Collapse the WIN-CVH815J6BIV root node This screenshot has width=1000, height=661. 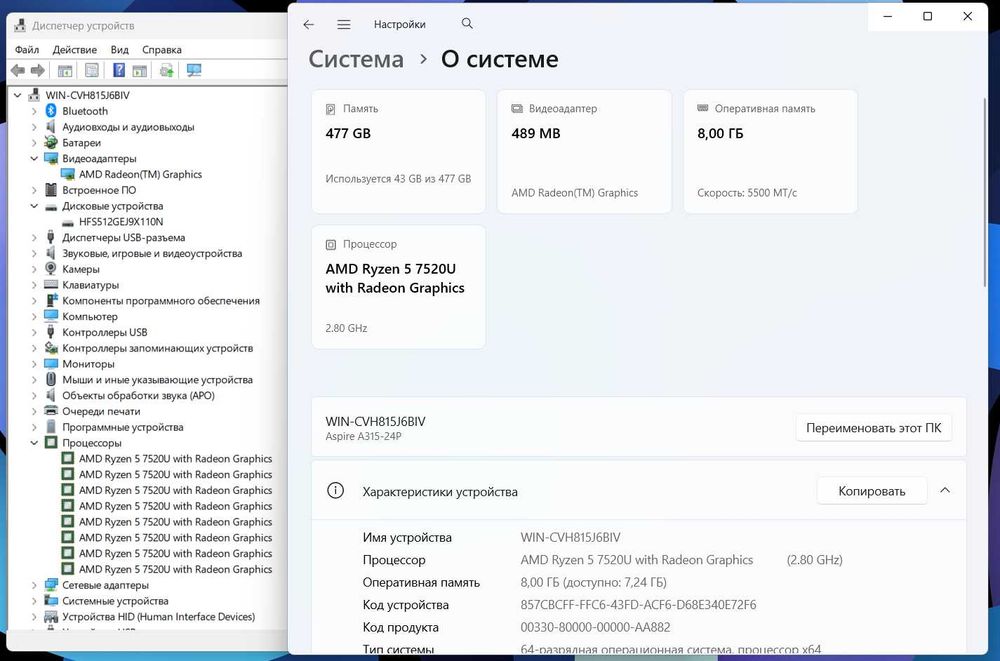[18, 95]
